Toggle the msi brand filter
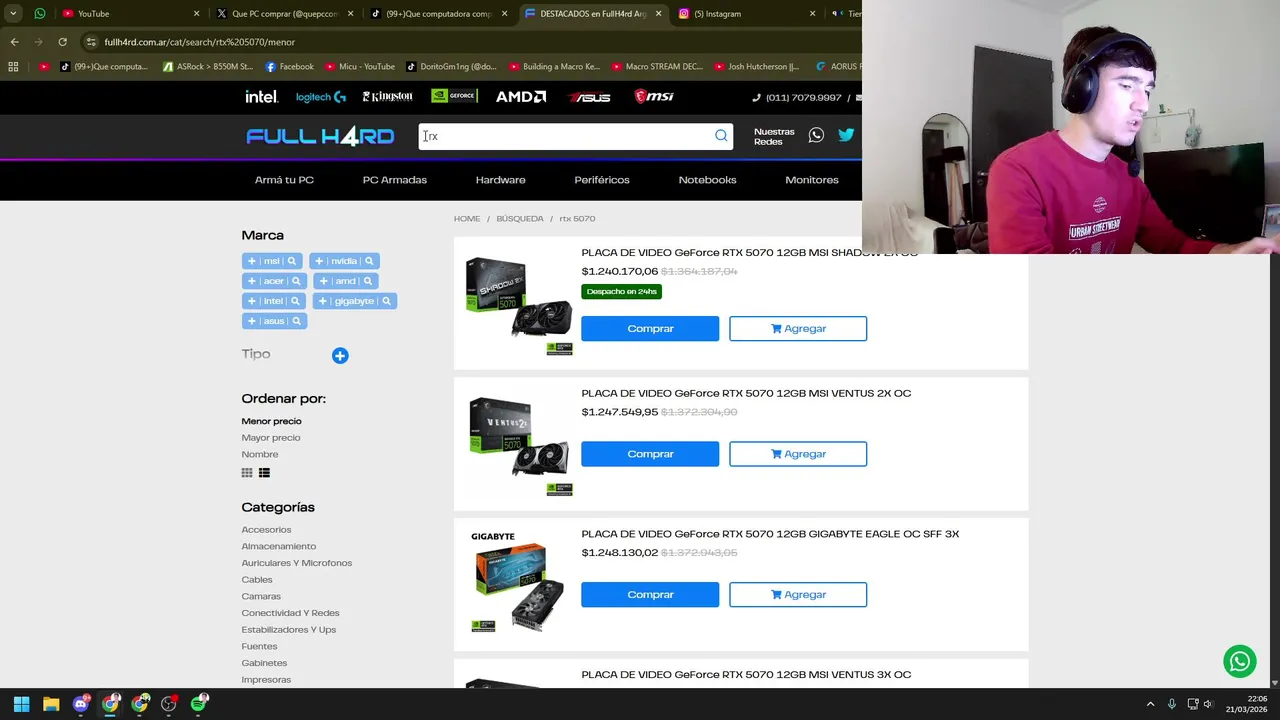Image resolution: width=1280 pixels, height=720 pixels. point(272,261)
